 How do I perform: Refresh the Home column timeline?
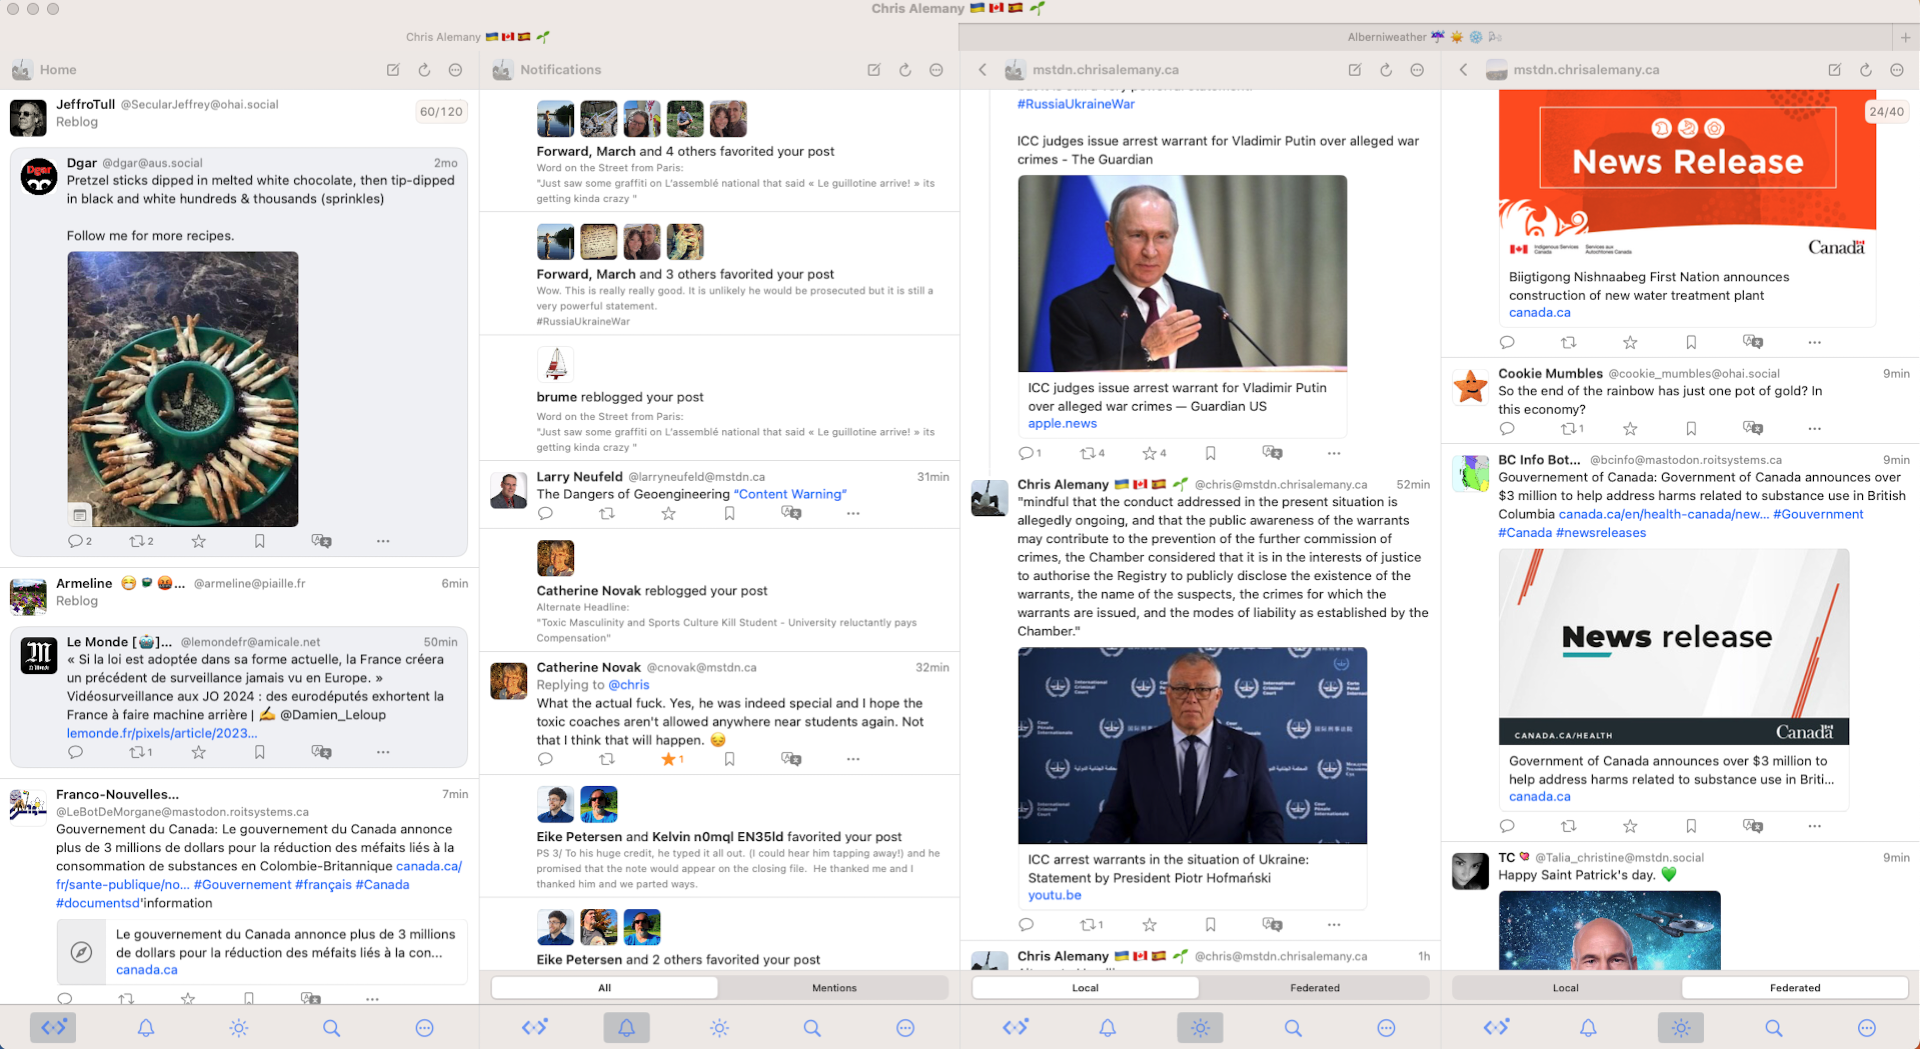coord(424,70)
